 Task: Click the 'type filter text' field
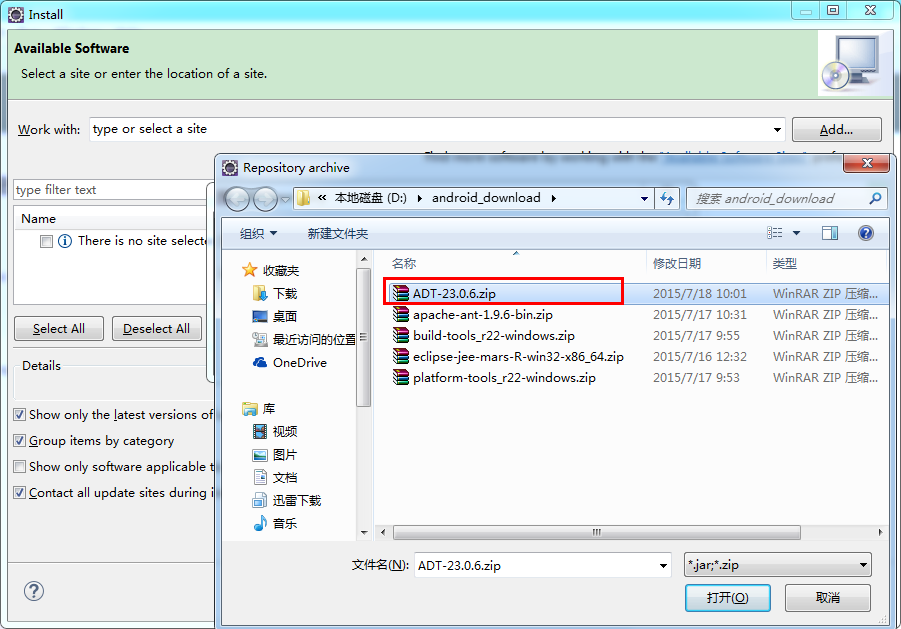click(112, 190)
